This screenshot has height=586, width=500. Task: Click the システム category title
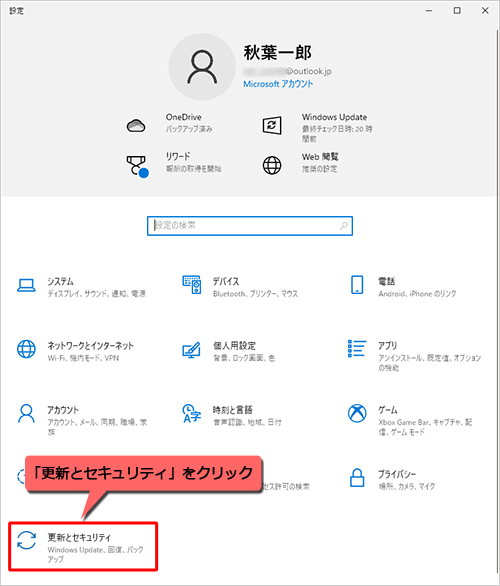tap(60, 281)
